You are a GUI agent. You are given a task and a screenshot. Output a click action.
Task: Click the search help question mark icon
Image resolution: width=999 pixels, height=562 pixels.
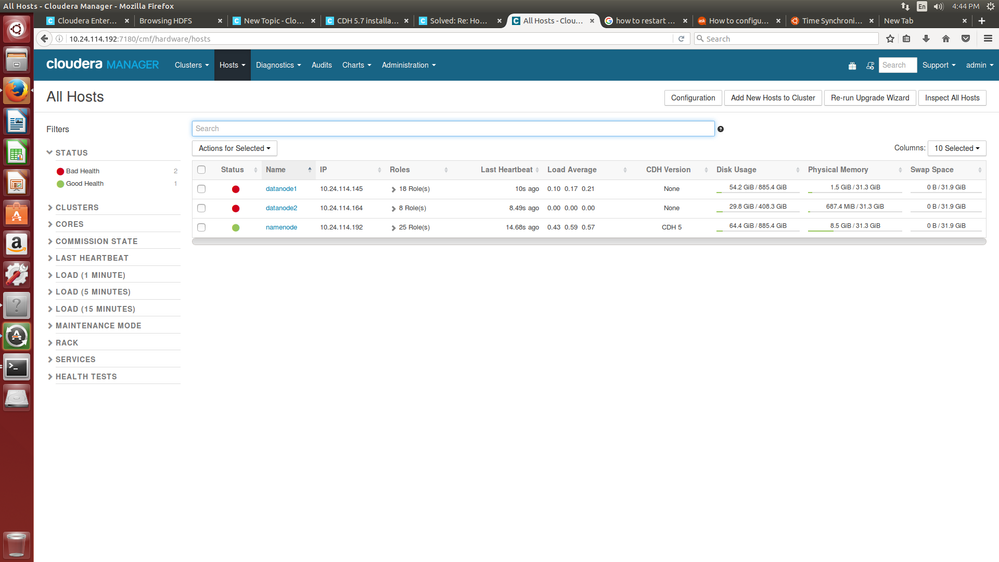click(x=721, y=129)
